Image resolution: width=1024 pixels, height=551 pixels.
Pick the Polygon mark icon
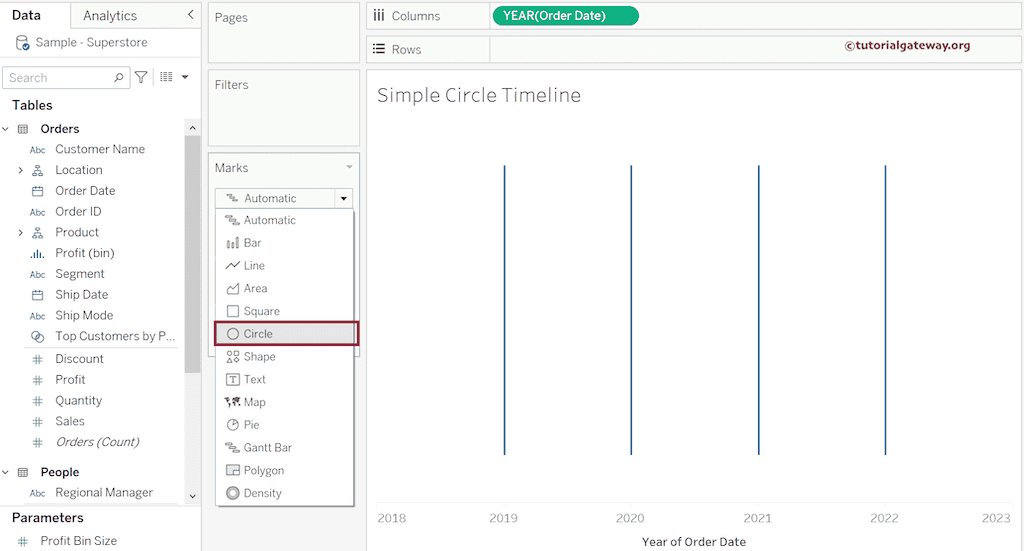(233, 471)
